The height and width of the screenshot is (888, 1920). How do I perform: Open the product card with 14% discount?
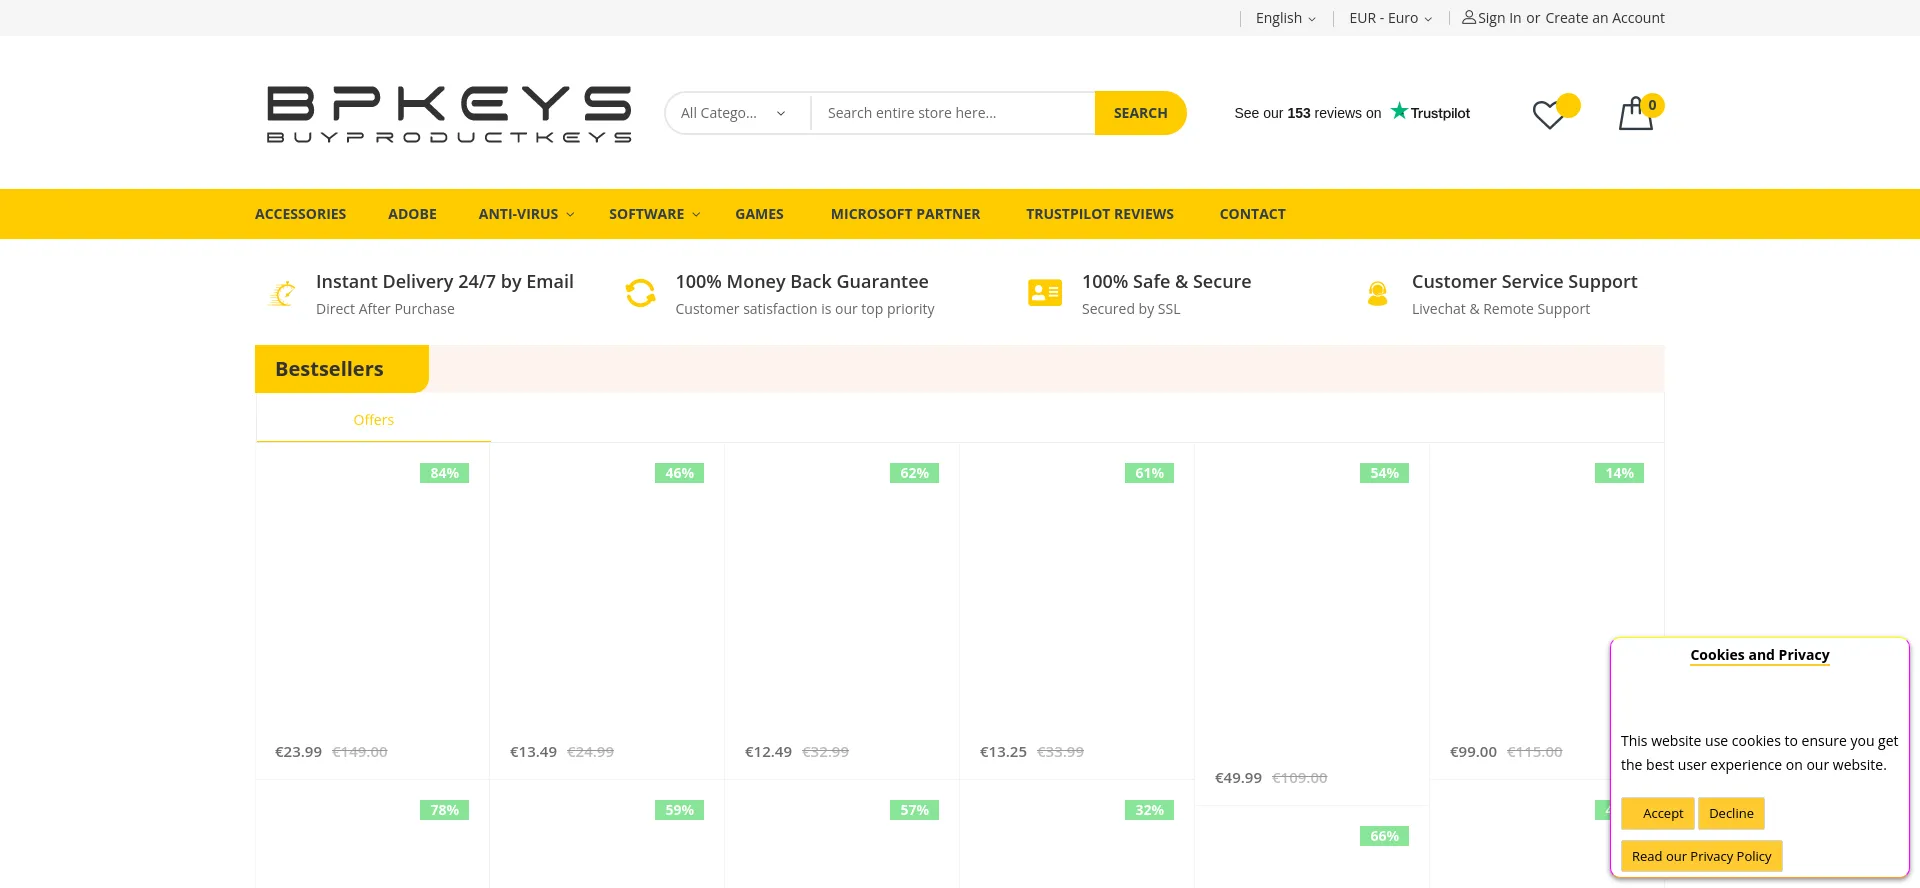[x=1547, y=611]
